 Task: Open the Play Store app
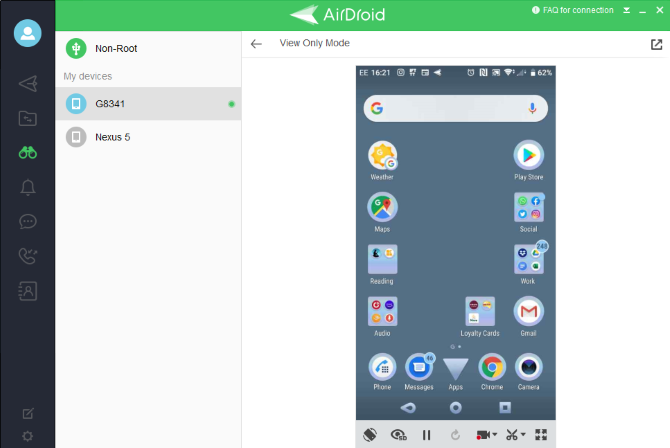pos(529,160)
